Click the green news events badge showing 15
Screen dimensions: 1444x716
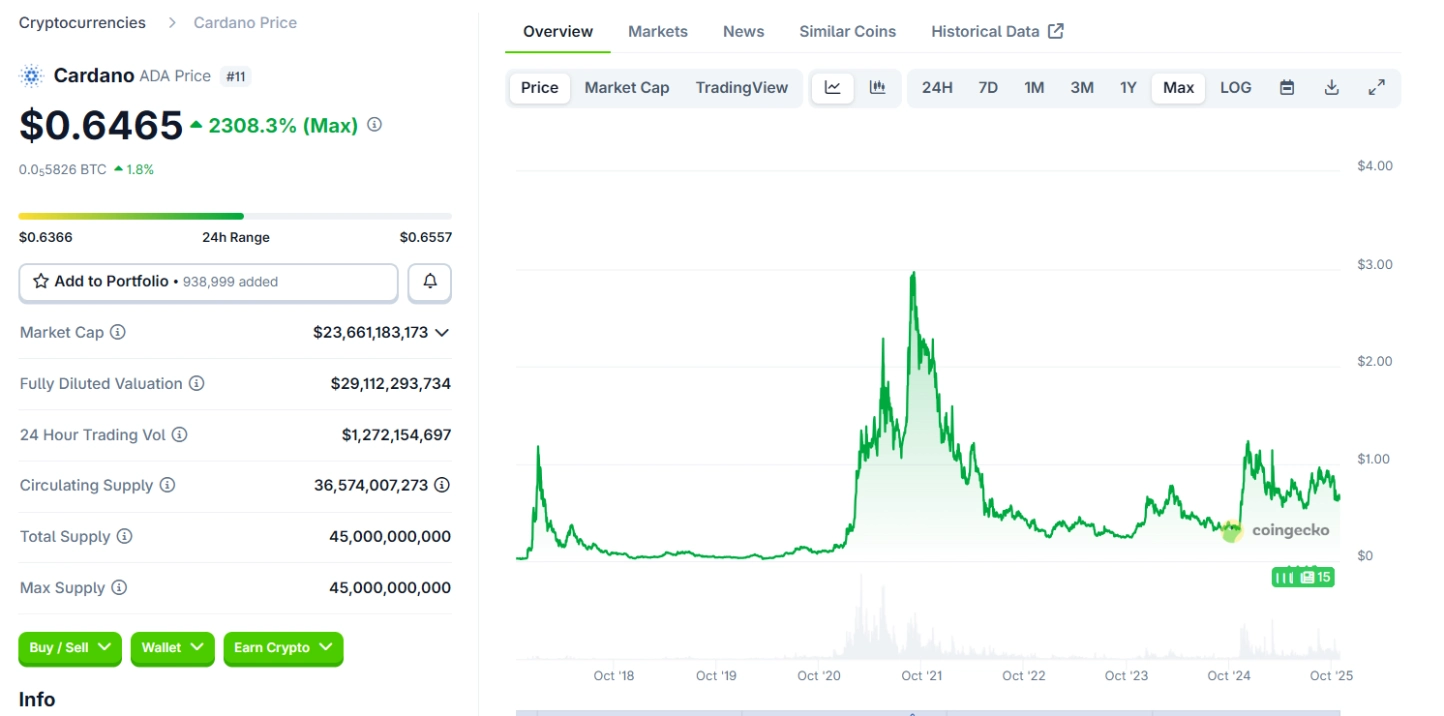[1303, 577]
